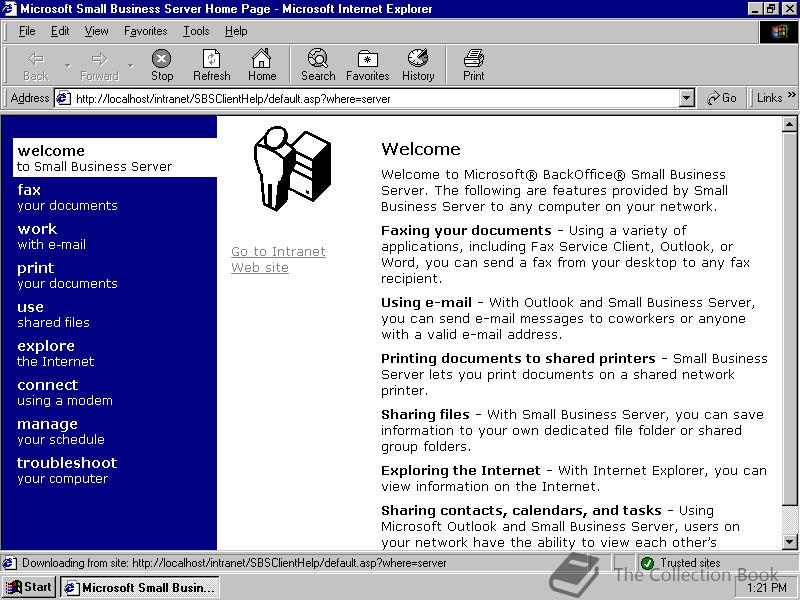Click the status bar page icon
Viewport: 800px width, 600px height.
point(9,563)
